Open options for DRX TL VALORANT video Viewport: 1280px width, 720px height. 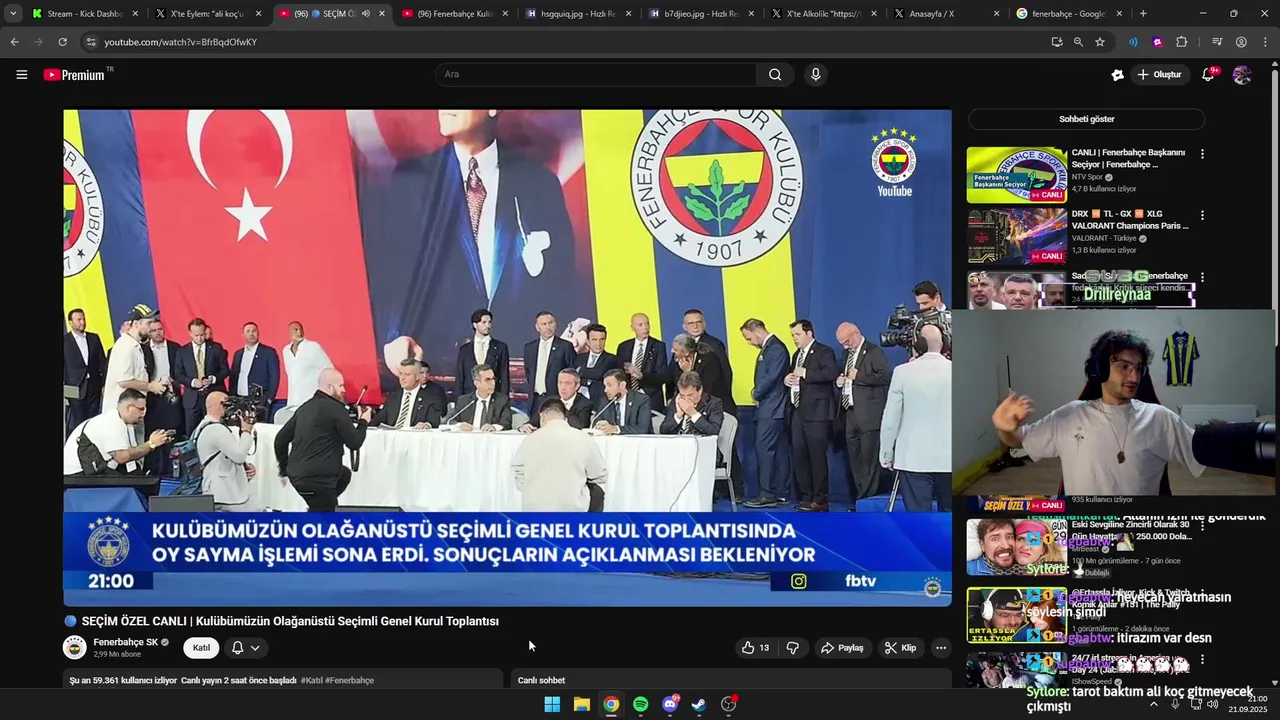pos(1202,215)
